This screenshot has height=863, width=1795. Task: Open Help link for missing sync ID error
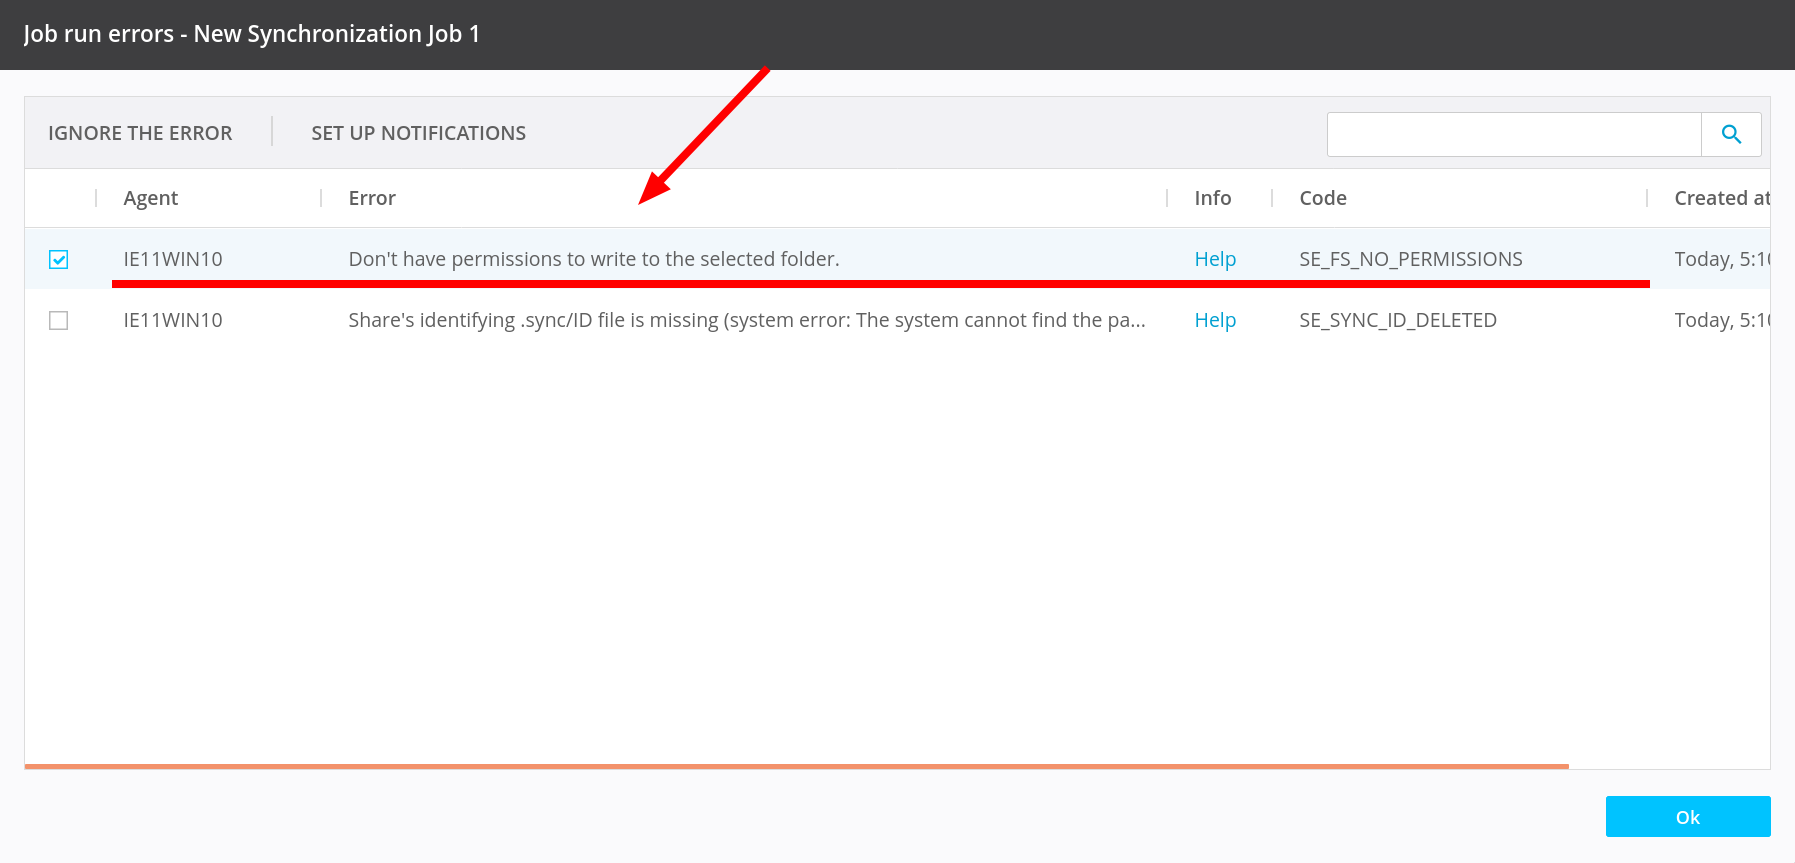(x=1215, y=320)
